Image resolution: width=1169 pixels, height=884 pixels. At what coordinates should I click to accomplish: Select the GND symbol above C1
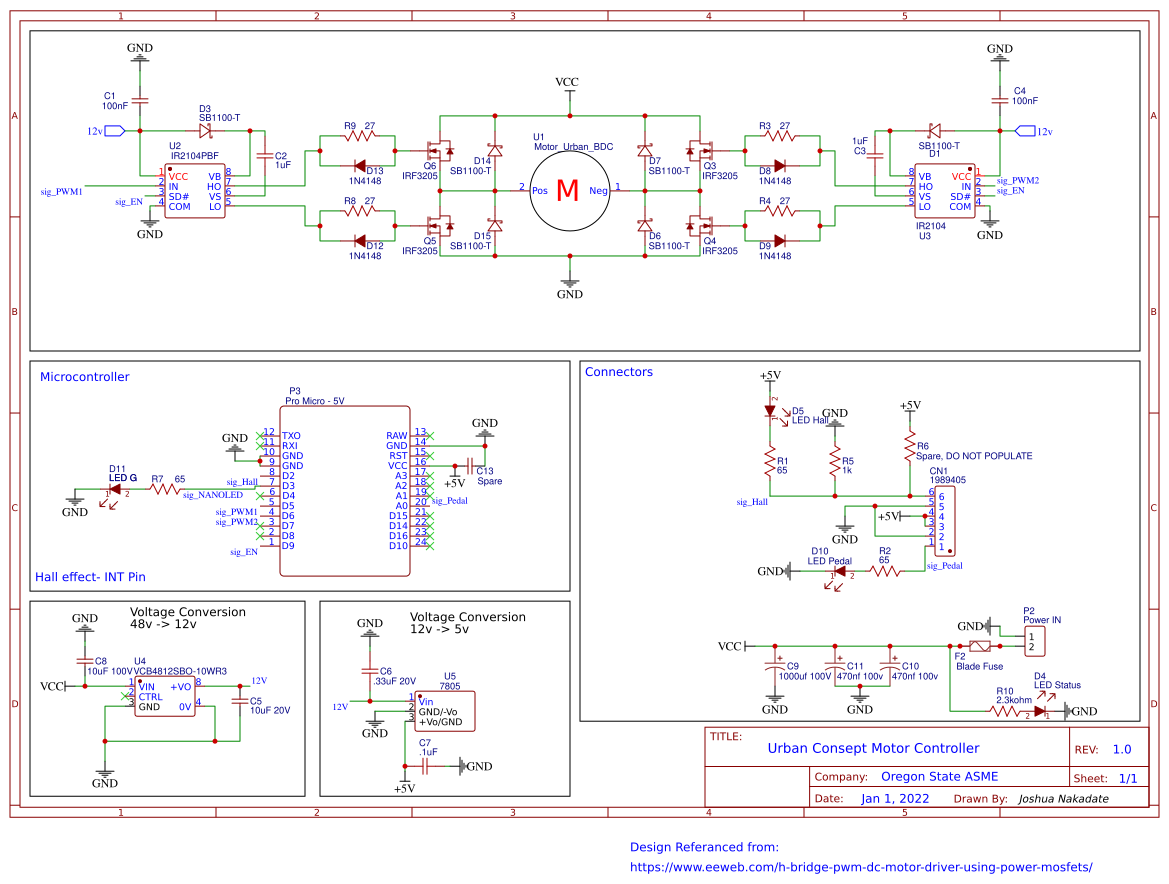(x=141, y=55)
